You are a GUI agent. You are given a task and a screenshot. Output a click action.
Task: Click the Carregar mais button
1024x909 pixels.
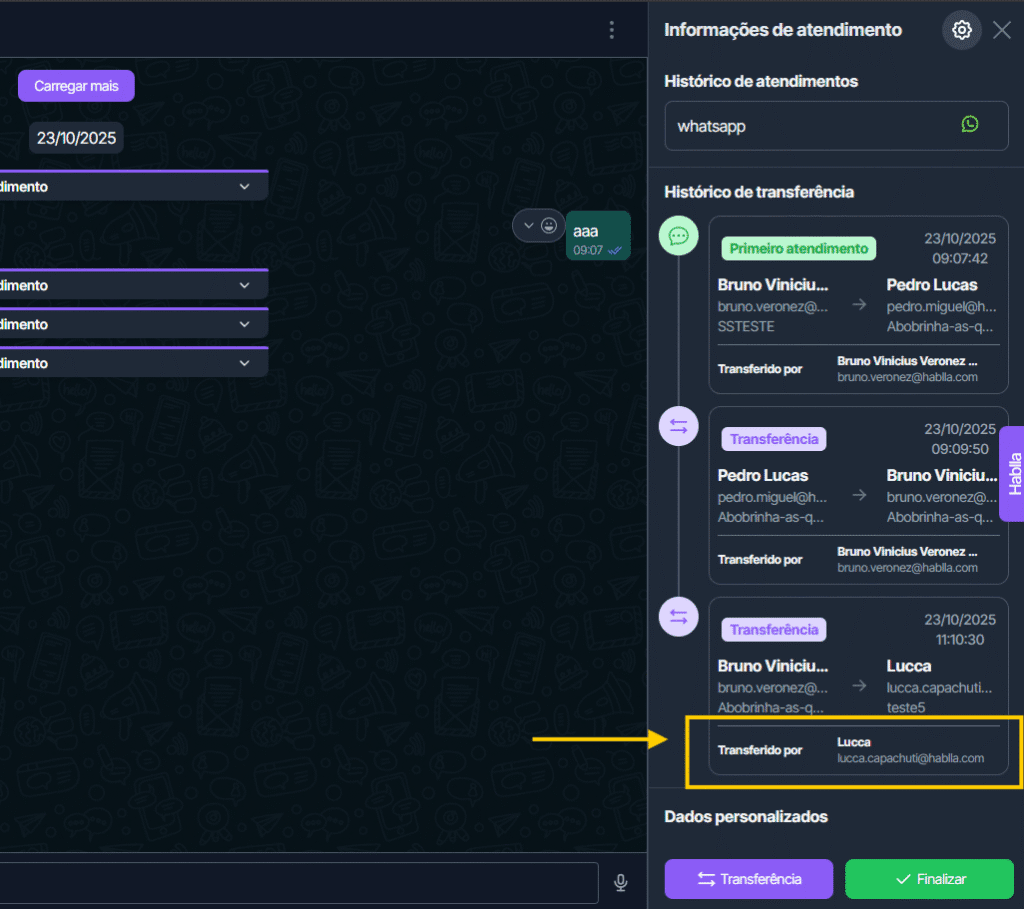pos(76,86)
